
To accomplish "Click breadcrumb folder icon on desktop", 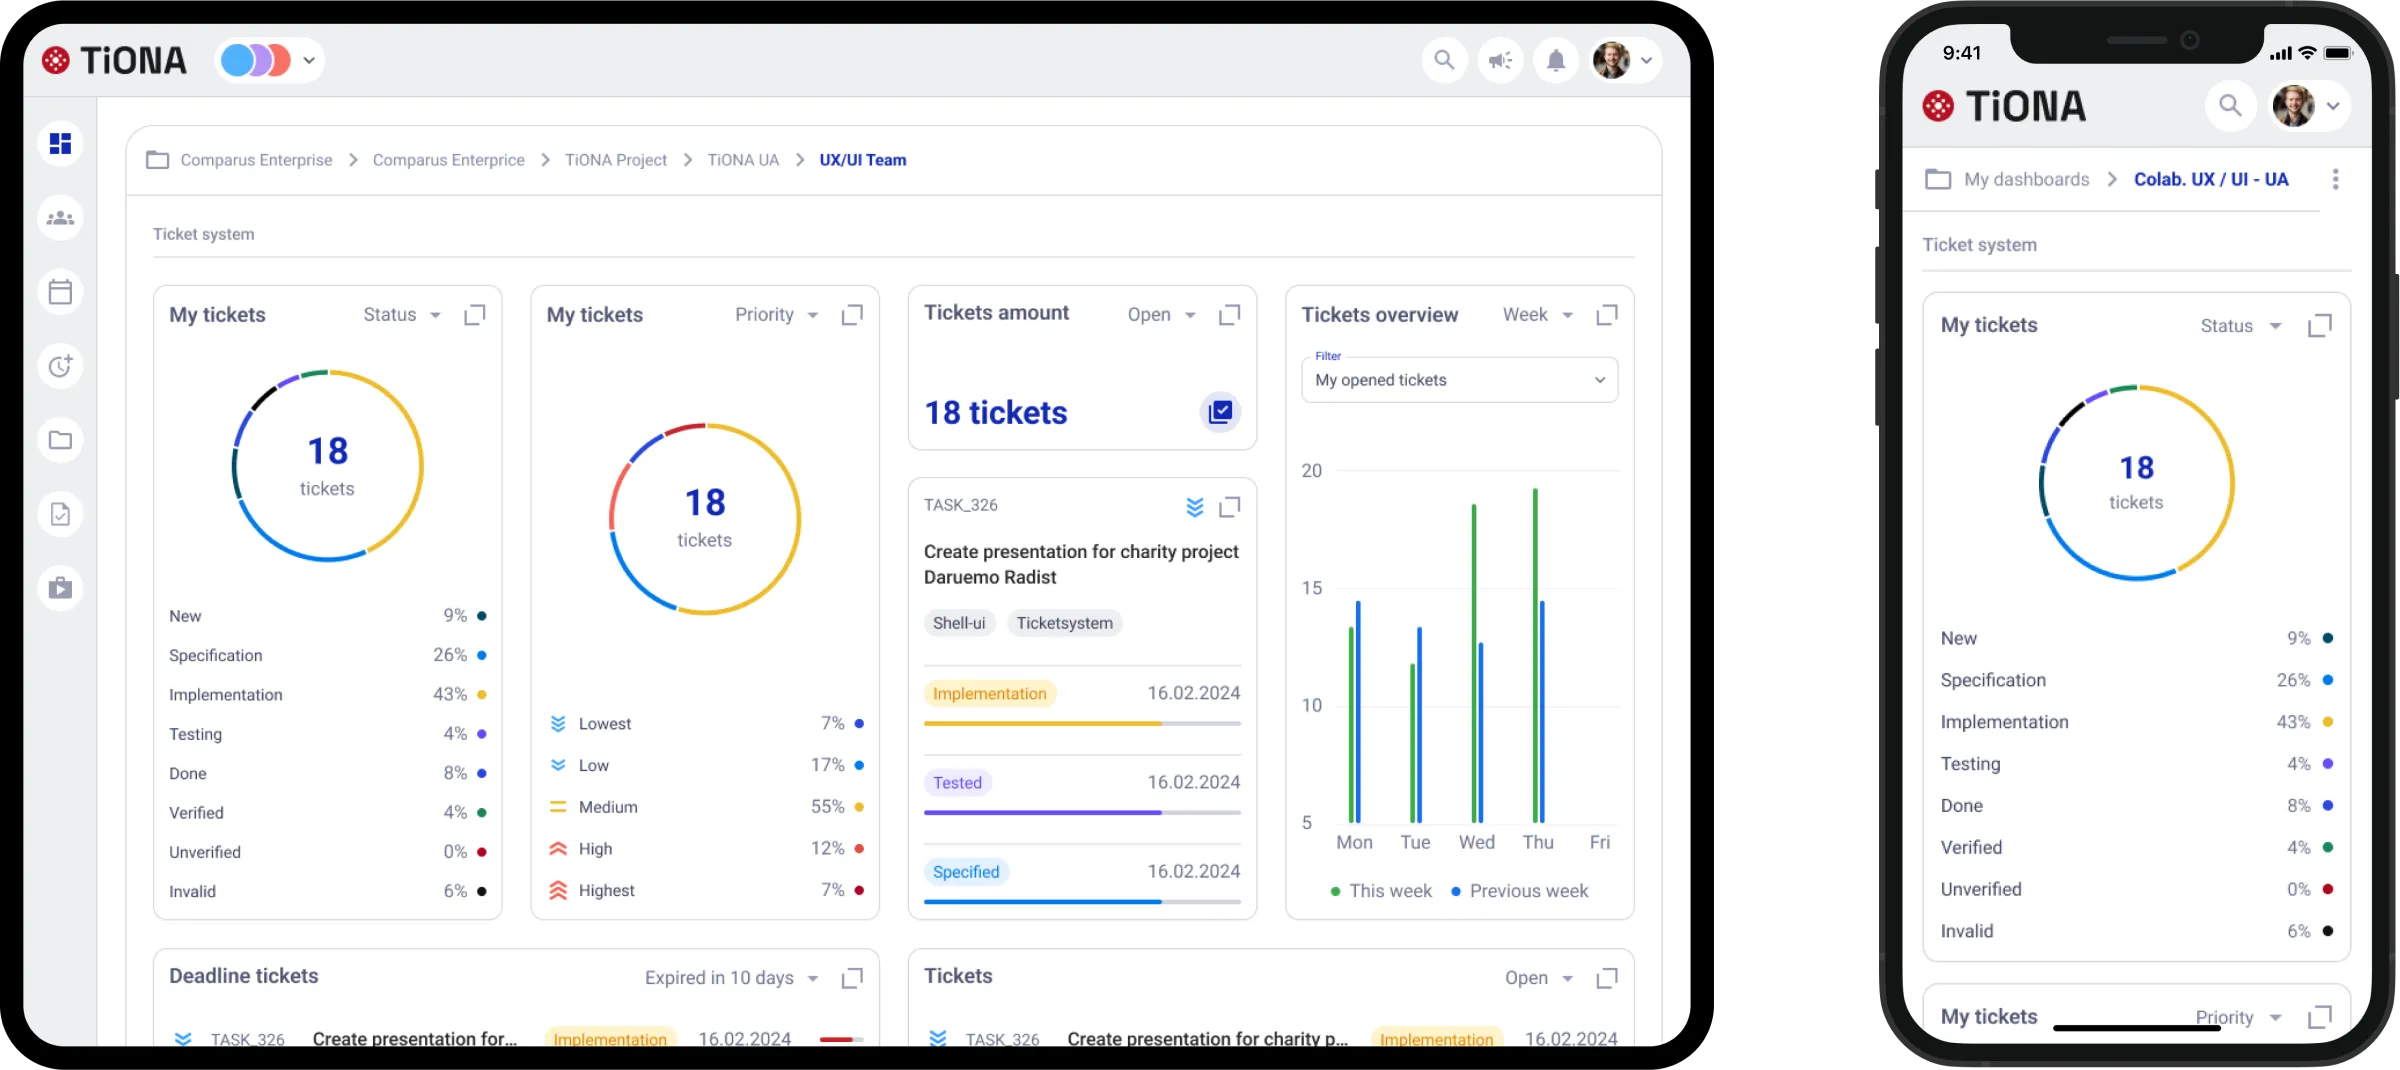I will [x=158, y=159].
